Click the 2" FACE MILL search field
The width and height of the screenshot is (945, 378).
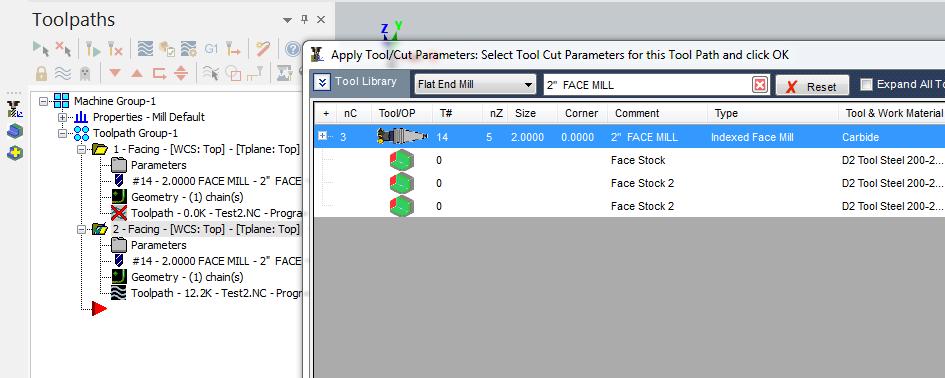click(648, 85)
